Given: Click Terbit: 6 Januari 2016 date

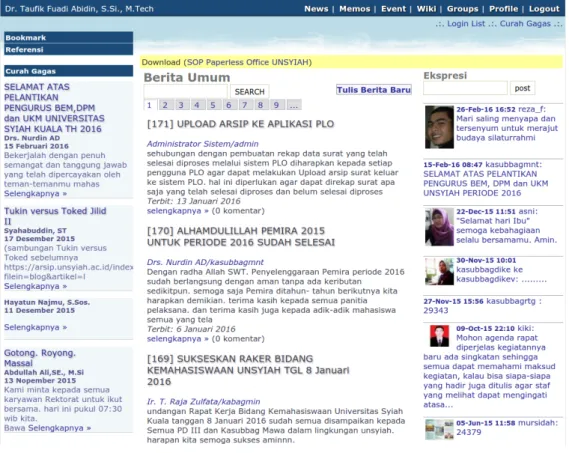Looking at the screenshot, I should tap(191, 329).
